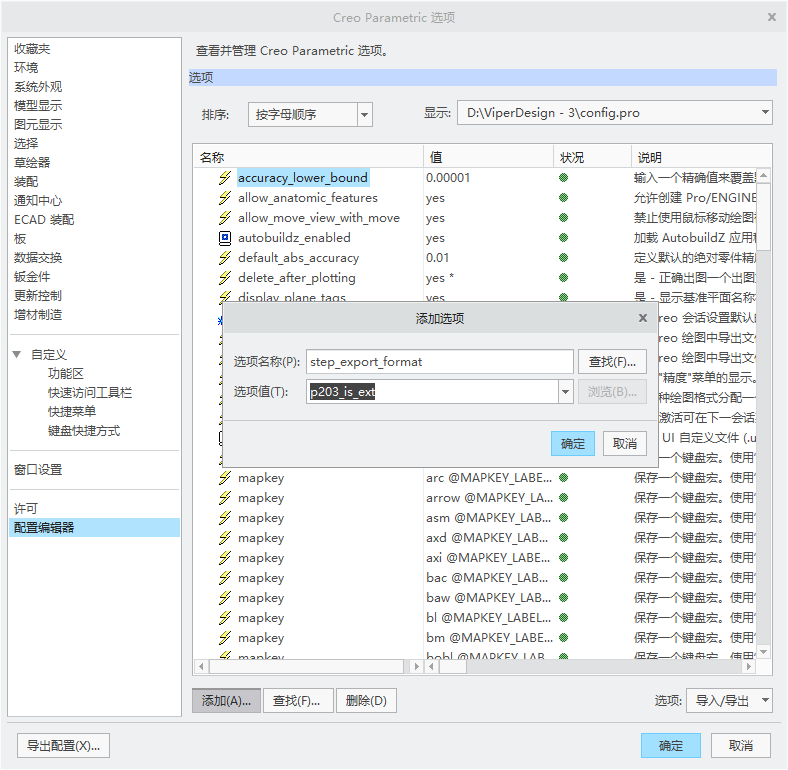The image size is (788, 770).
Task: Click the 删除(D) button
Action: coord(366,701)
